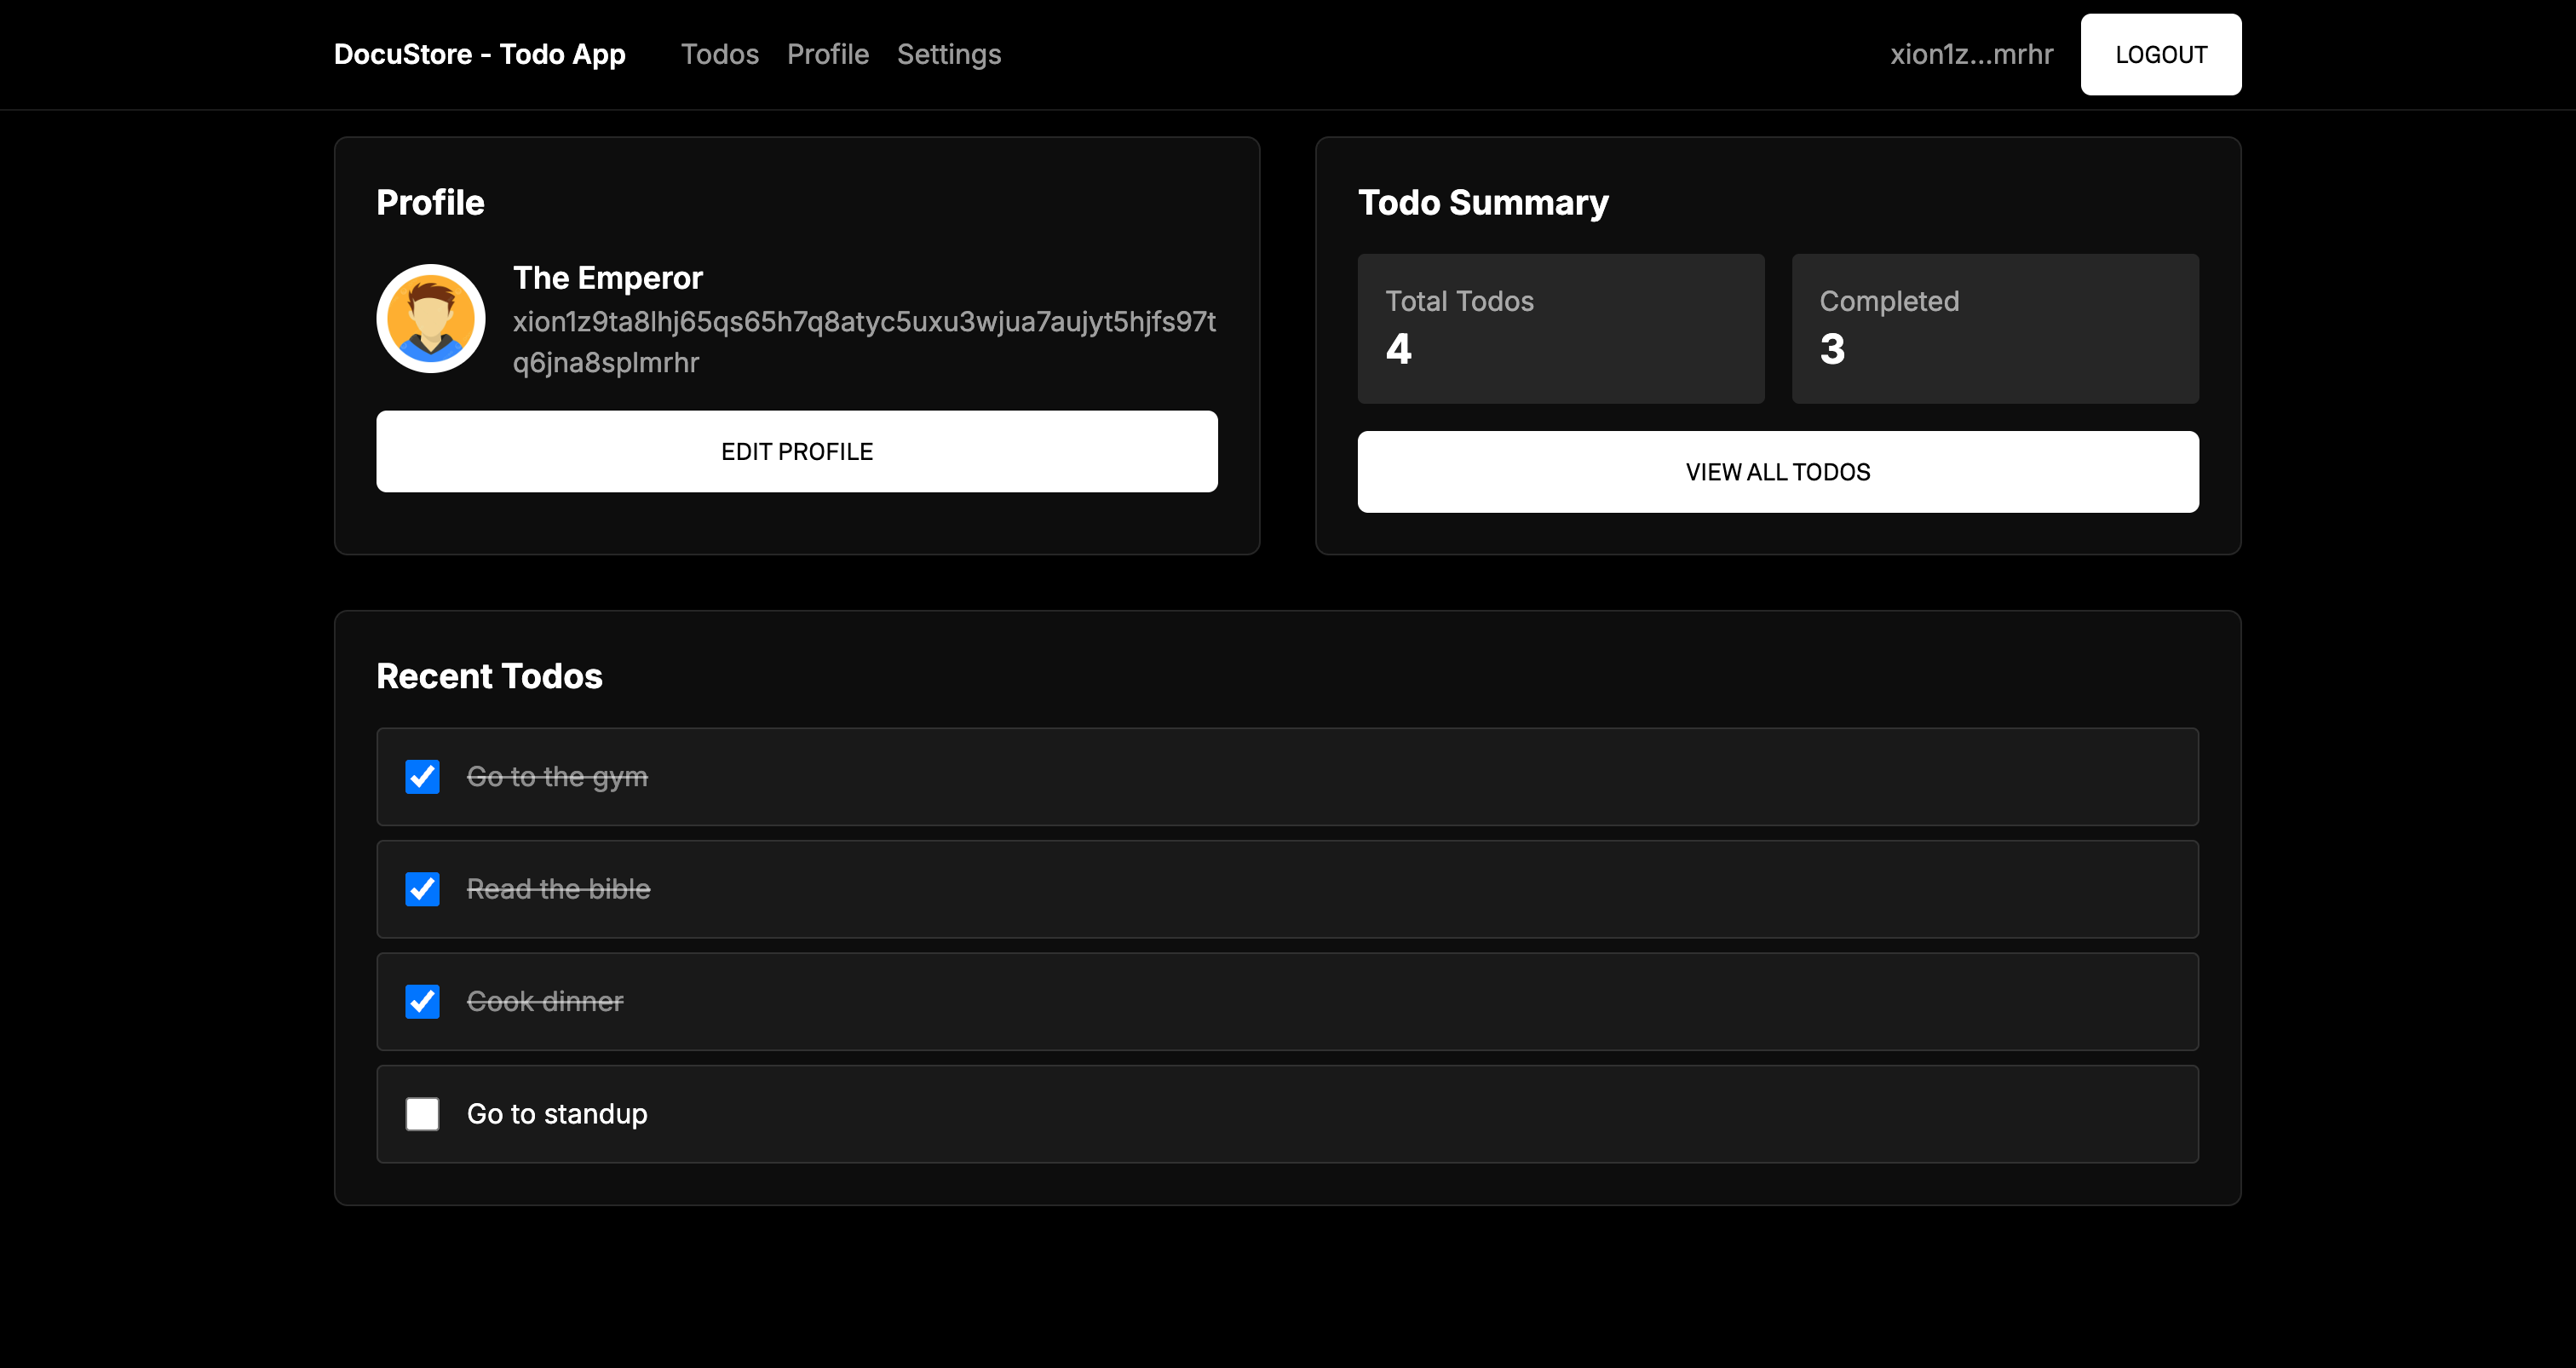Uncheck the 'Cook dinner' checkbox
The height and width of the screenshot is (1368, 2576).
tap(422, 1001)
